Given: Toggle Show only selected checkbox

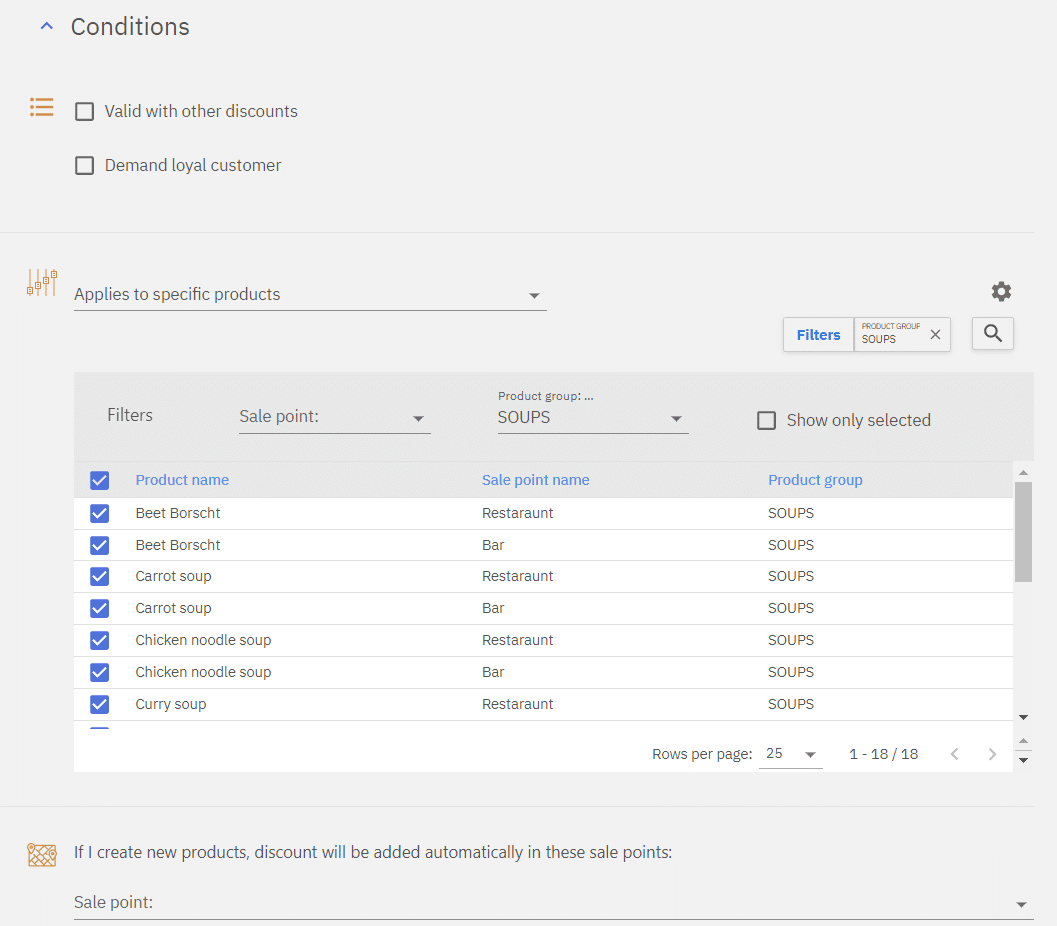Looking at the screenshot, I should click(767, 421).
